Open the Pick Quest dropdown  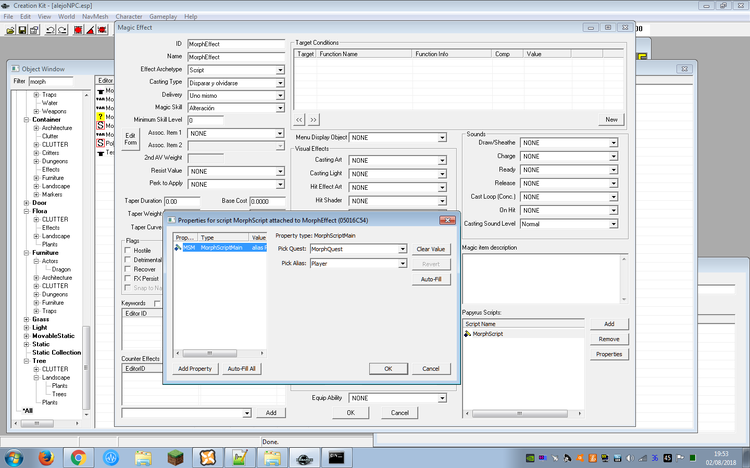[x=402, y=248]
